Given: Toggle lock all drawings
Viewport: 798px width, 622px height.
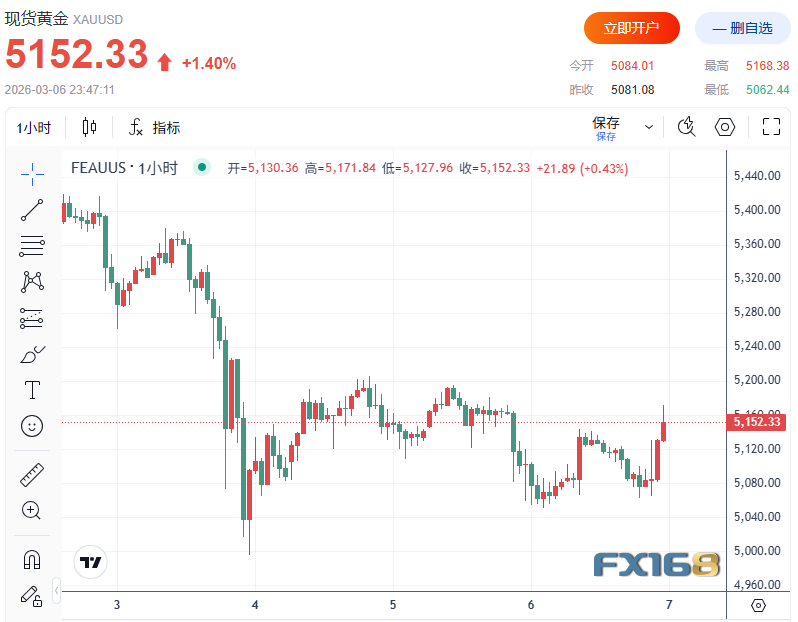Looking at the screenshot, I should [32, 595].
